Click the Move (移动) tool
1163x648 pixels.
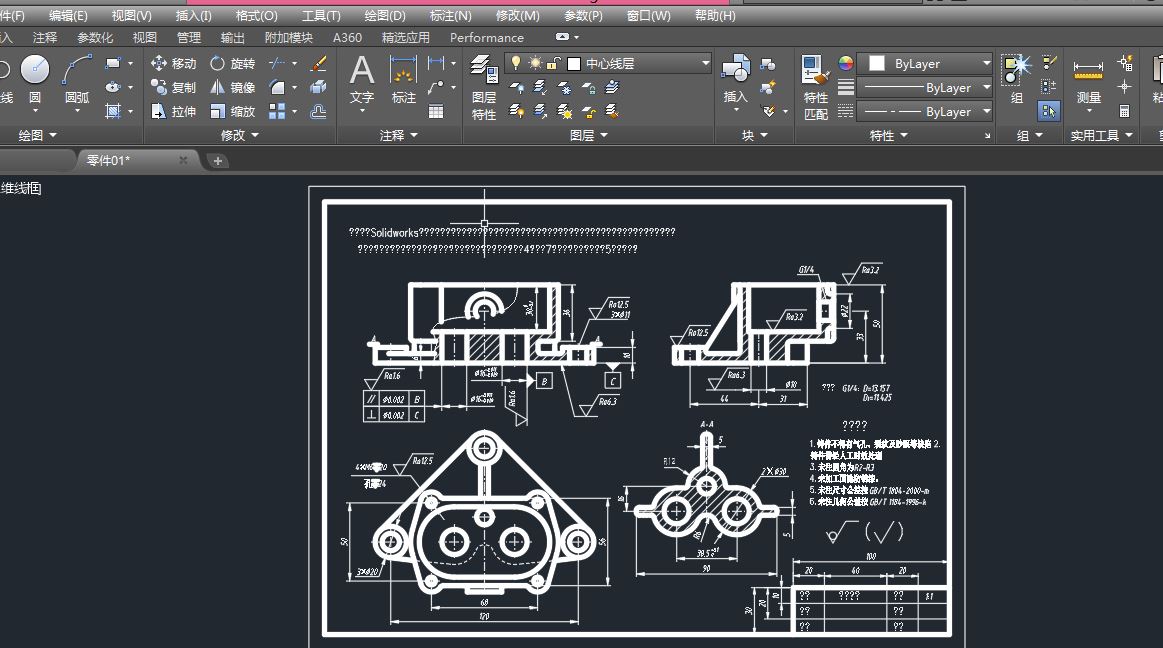pos(174,64)
